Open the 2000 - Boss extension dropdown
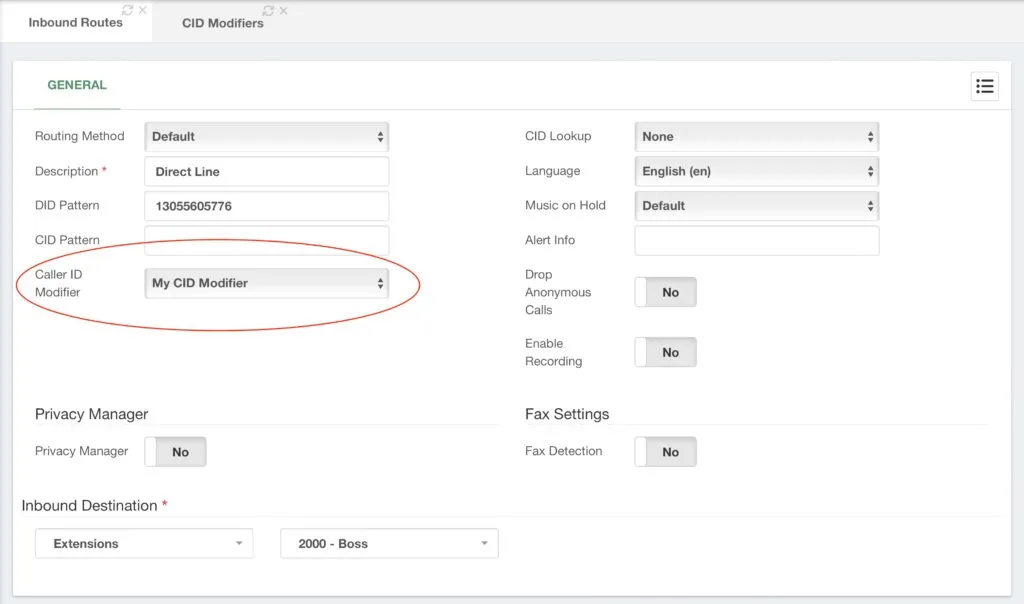 point(389,543)
